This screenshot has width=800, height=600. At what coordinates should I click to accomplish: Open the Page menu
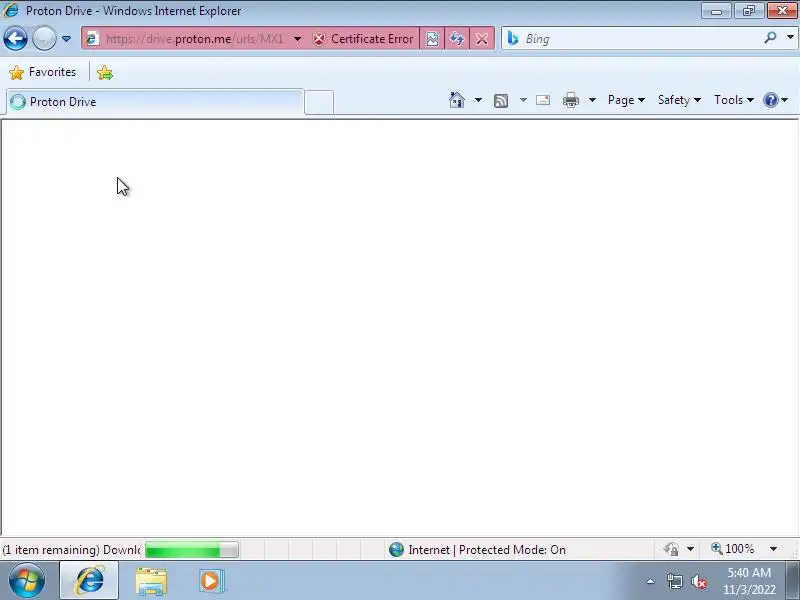(x=626, y=100)
